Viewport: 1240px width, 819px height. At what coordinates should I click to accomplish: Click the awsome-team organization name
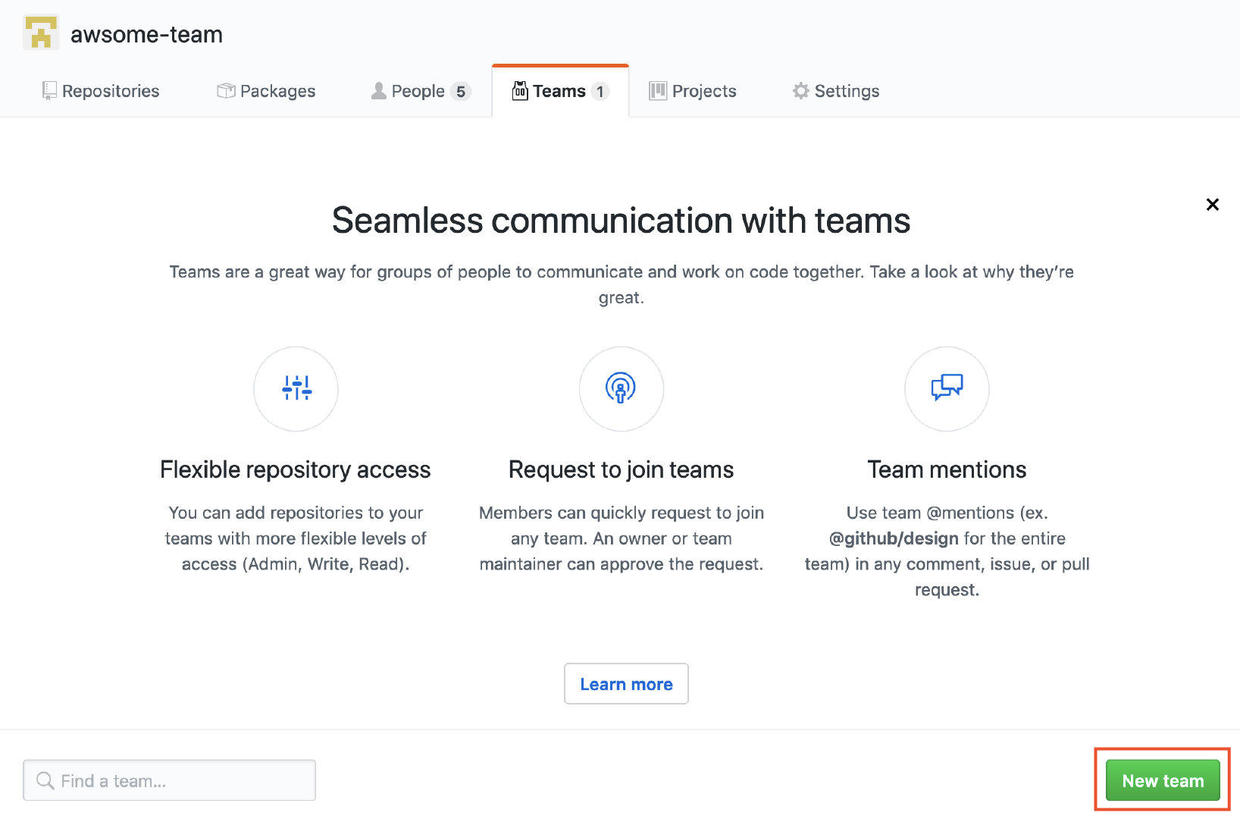(146, 35)
